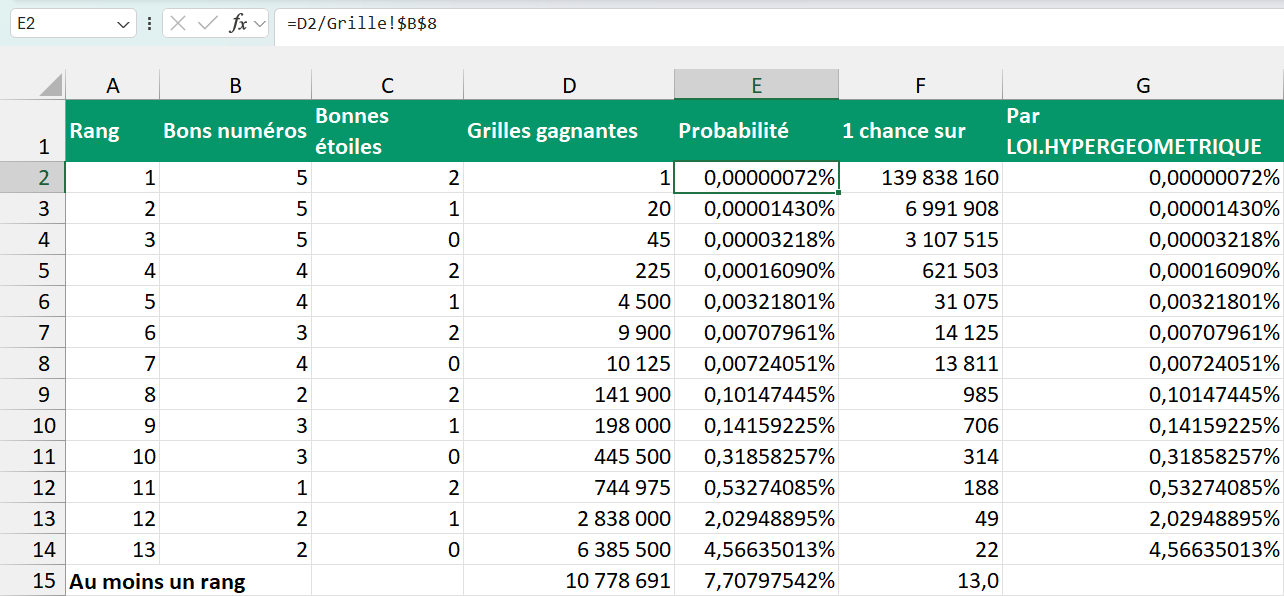Click the "1 chance sur" header cell
1284x596 pixels.
(920, 131)
